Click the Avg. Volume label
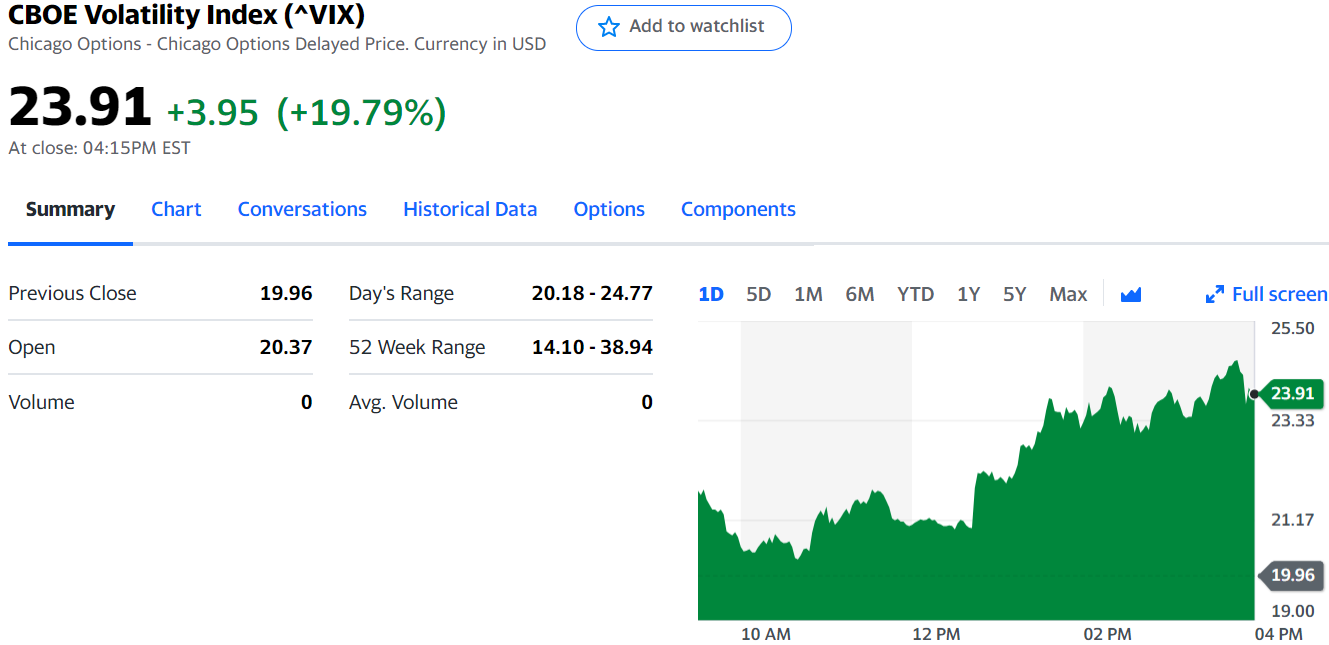Screen dimensions: 1329x645 click(403, 402)
